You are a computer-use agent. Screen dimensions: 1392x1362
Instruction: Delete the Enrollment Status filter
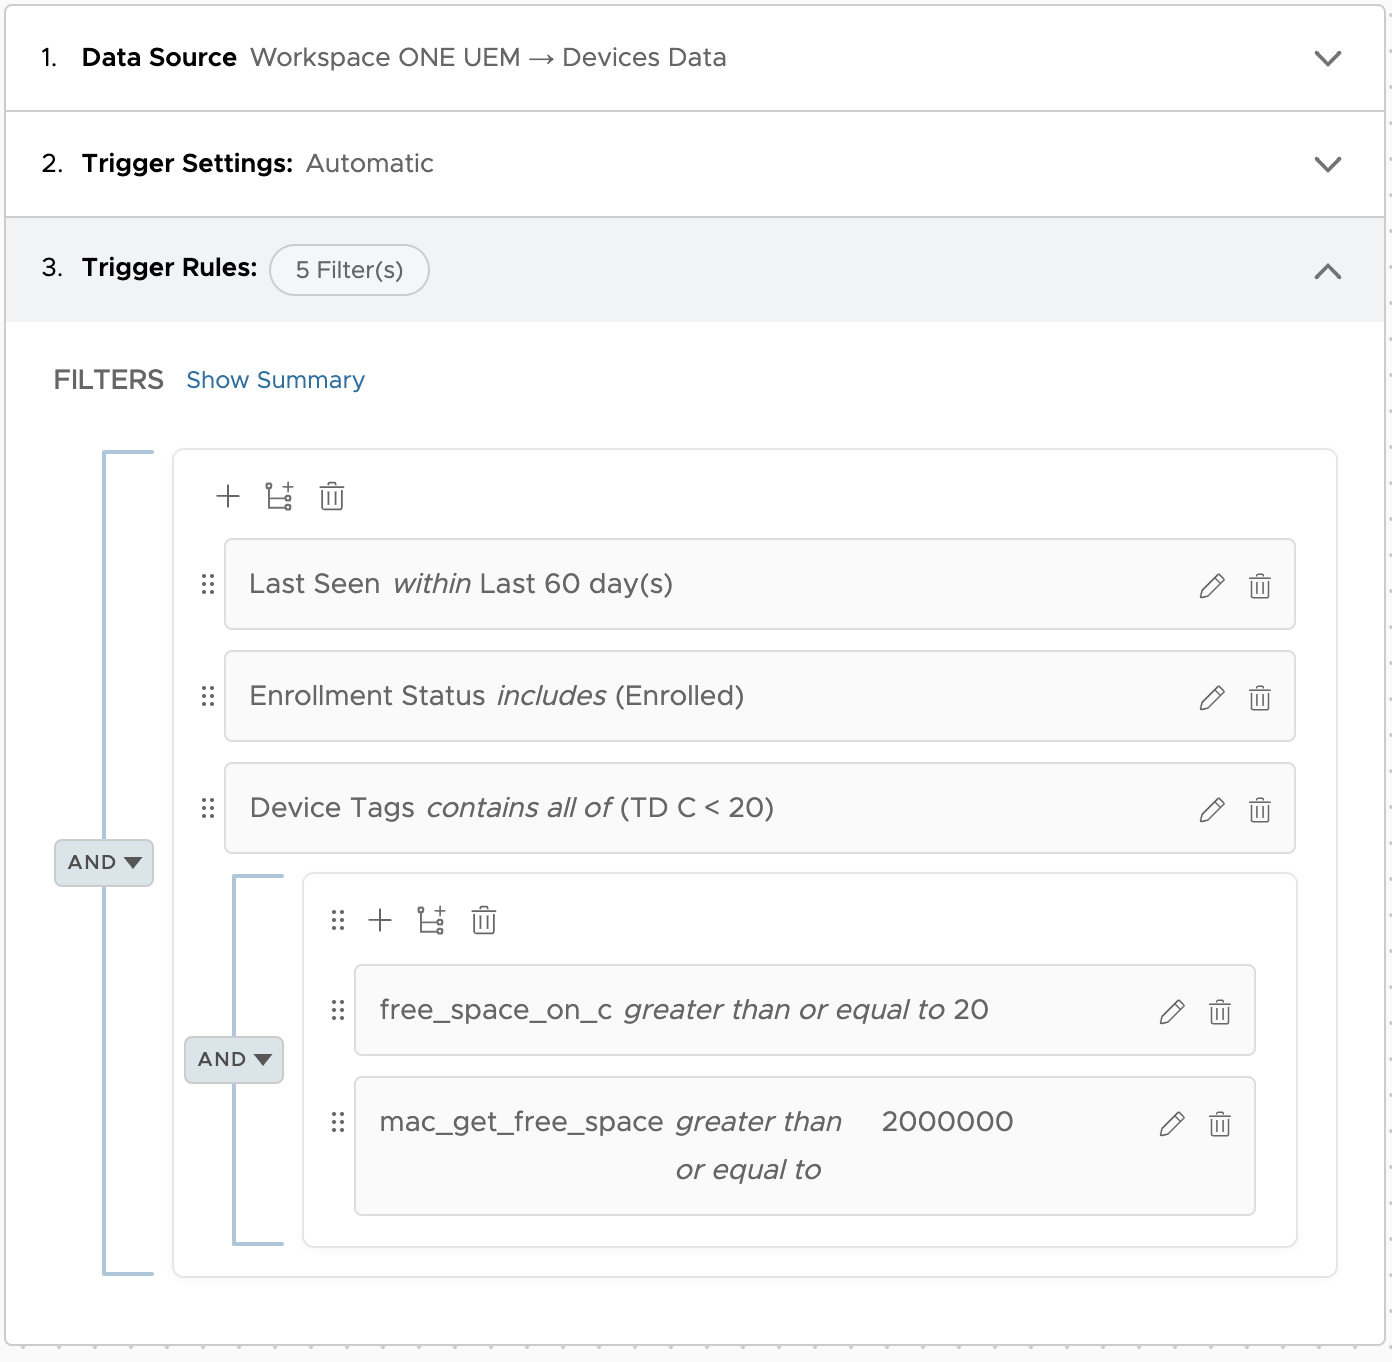1259,698
